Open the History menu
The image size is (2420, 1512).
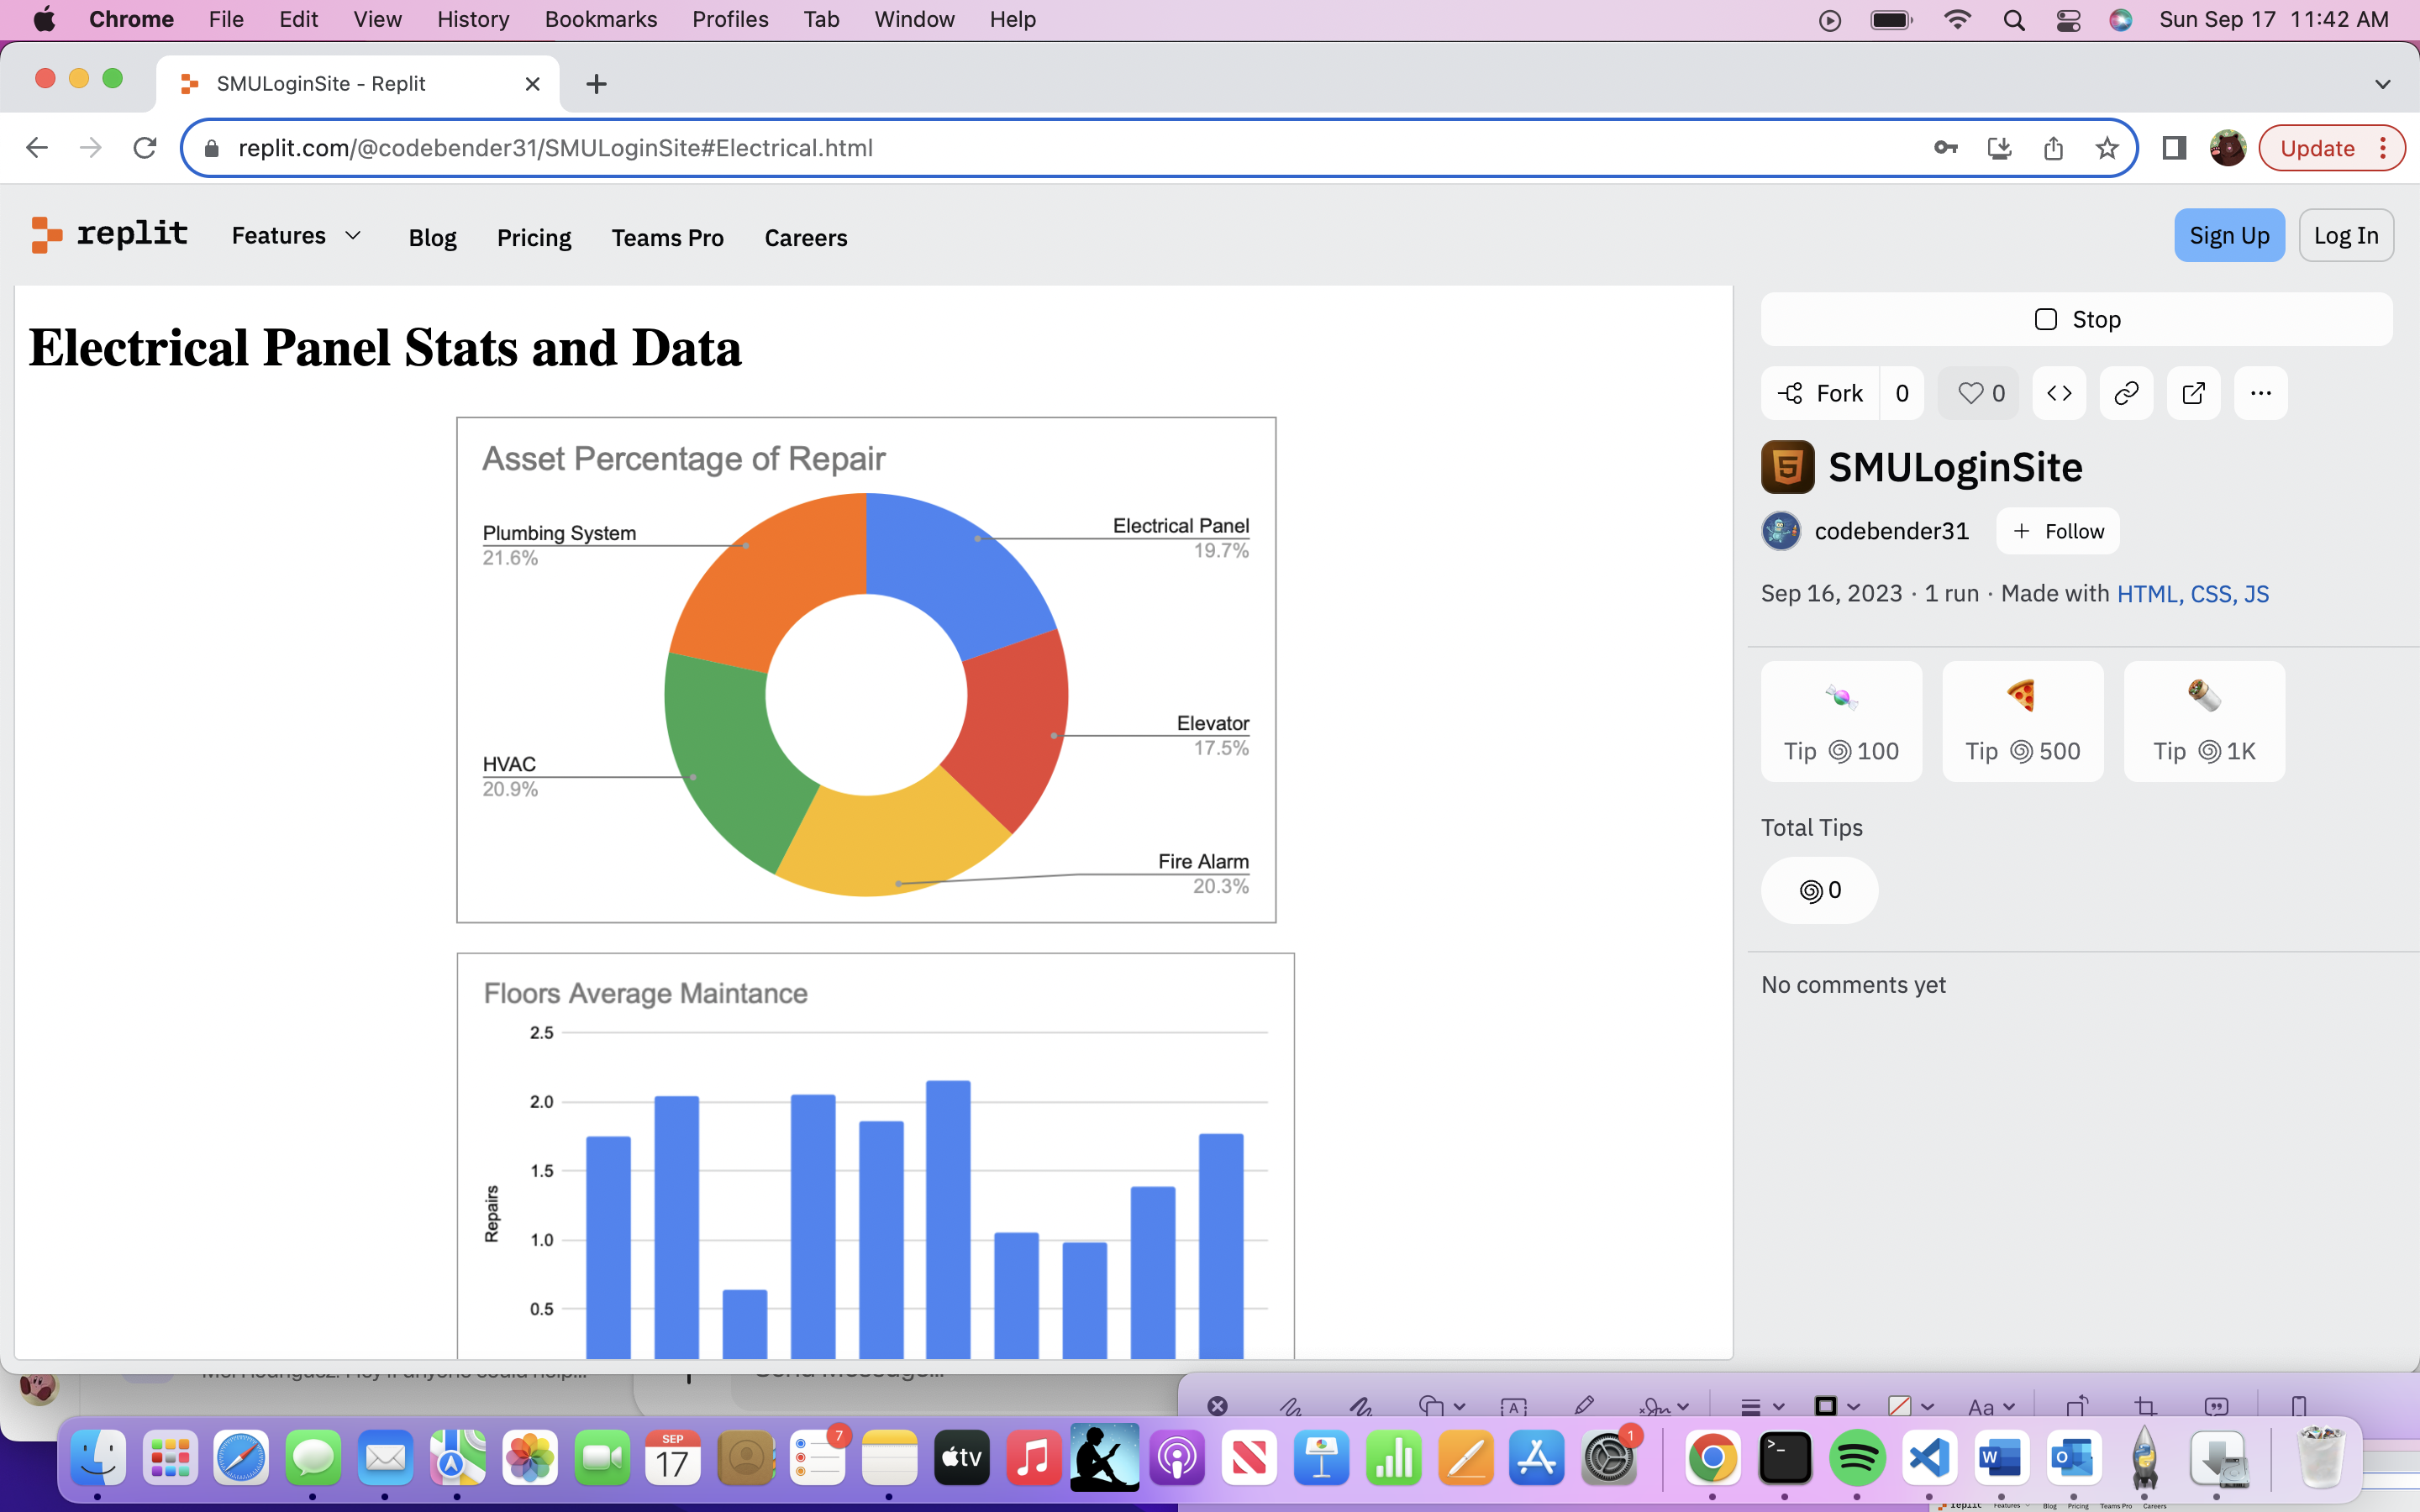pos(472,19)
